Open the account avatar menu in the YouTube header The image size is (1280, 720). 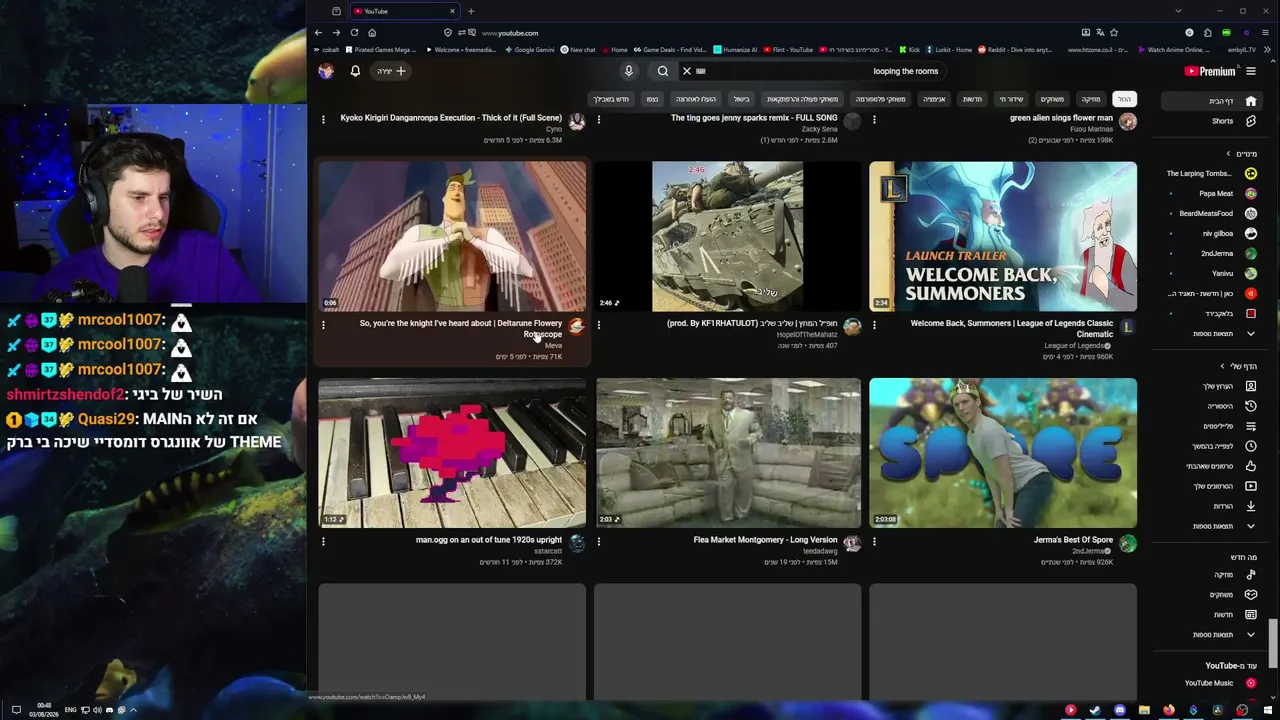click(x=326, y=71)
